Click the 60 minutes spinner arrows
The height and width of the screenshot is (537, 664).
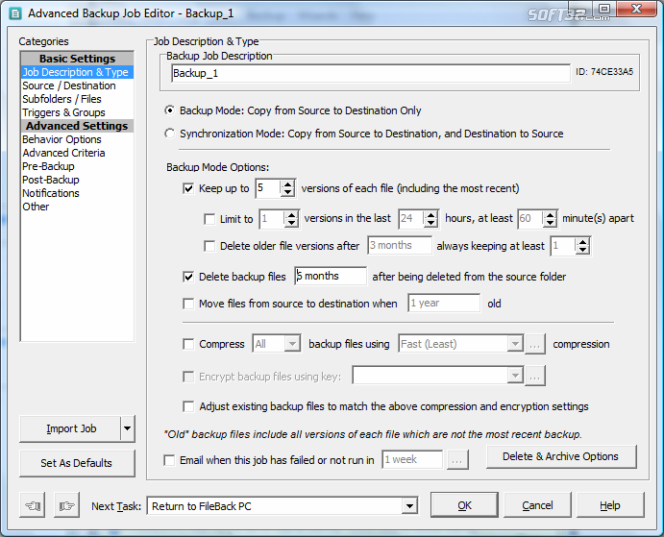(x=550, y=219)
